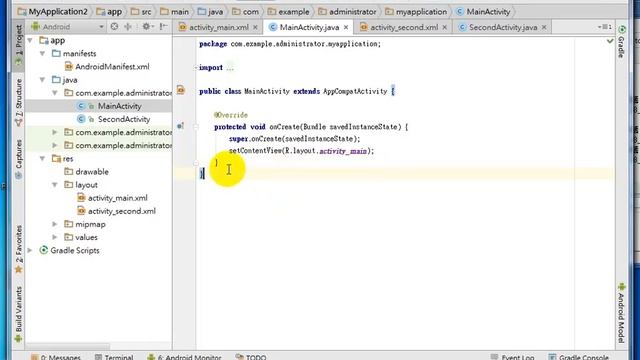Expand the Gradle Scripts node

(x=30, y=250)
